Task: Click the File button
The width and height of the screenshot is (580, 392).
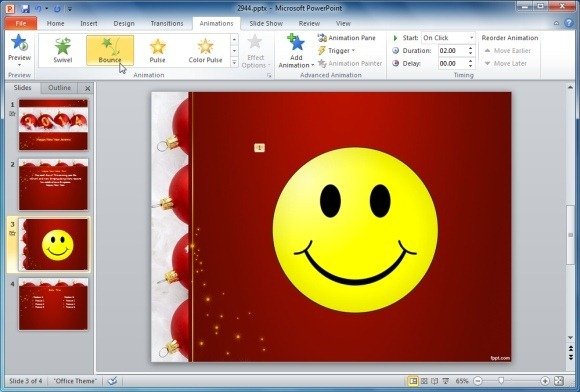Action: 21,23
